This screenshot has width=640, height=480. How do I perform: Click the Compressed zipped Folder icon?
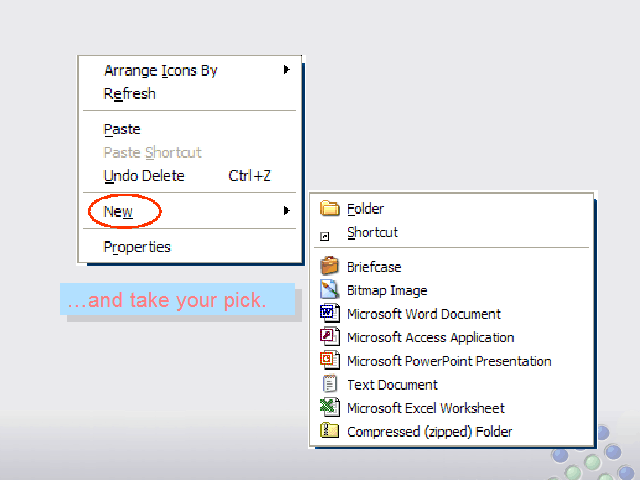coord(329,432)
